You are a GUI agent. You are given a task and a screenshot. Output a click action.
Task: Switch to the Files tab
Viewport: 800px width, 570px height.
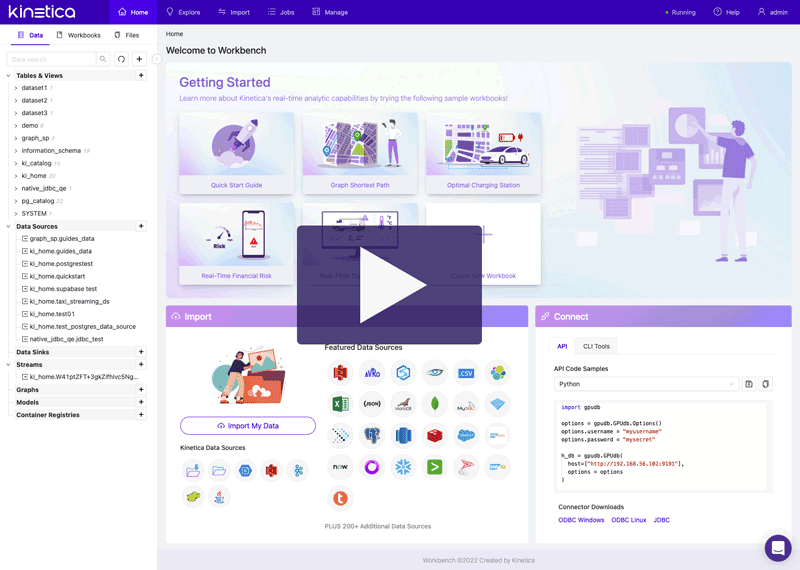pos(127,35)
